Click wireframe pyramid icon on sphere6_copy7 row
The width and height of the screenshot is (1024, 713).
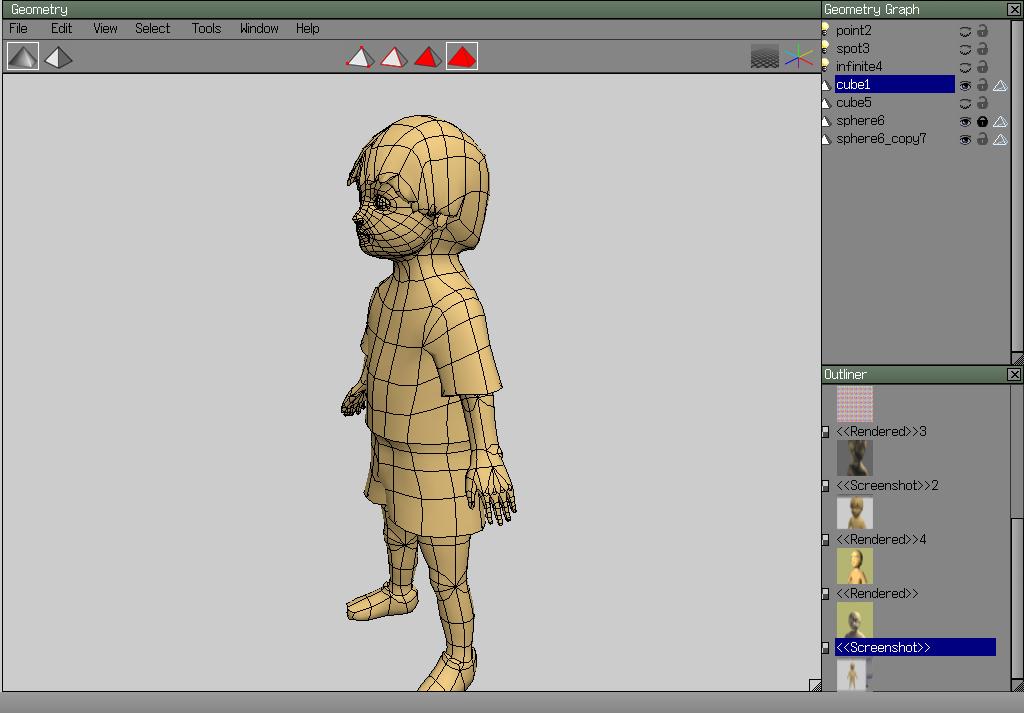(x=1000, y=139)
